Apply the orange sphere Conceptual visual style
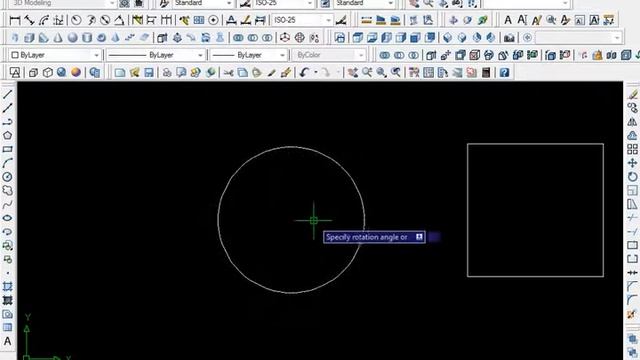 tap(76, 72)
